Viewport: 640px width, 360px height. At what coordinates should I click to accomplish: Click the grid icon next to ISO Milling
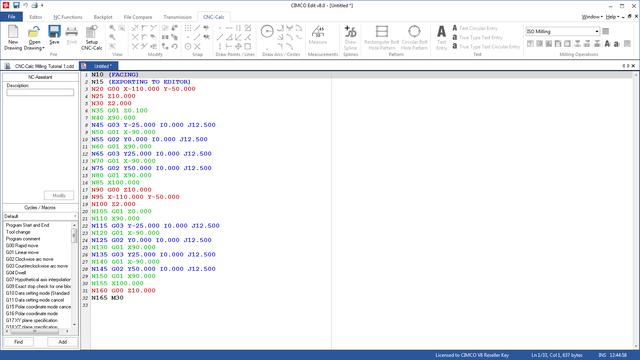pos(606,31)
